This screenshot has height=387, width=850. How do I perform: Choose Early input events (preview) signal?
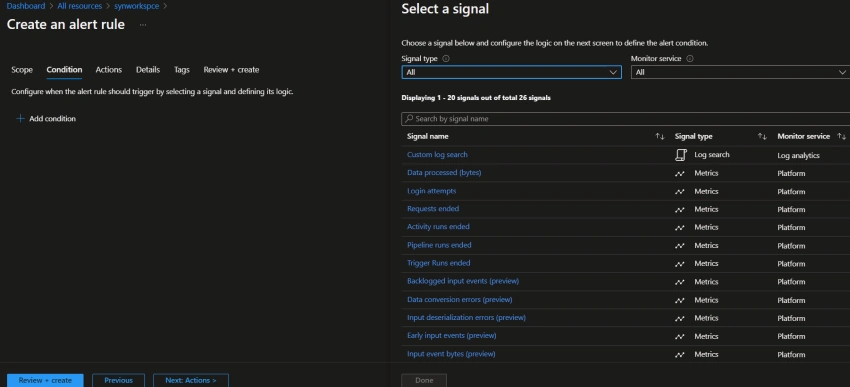click(452, 336)
